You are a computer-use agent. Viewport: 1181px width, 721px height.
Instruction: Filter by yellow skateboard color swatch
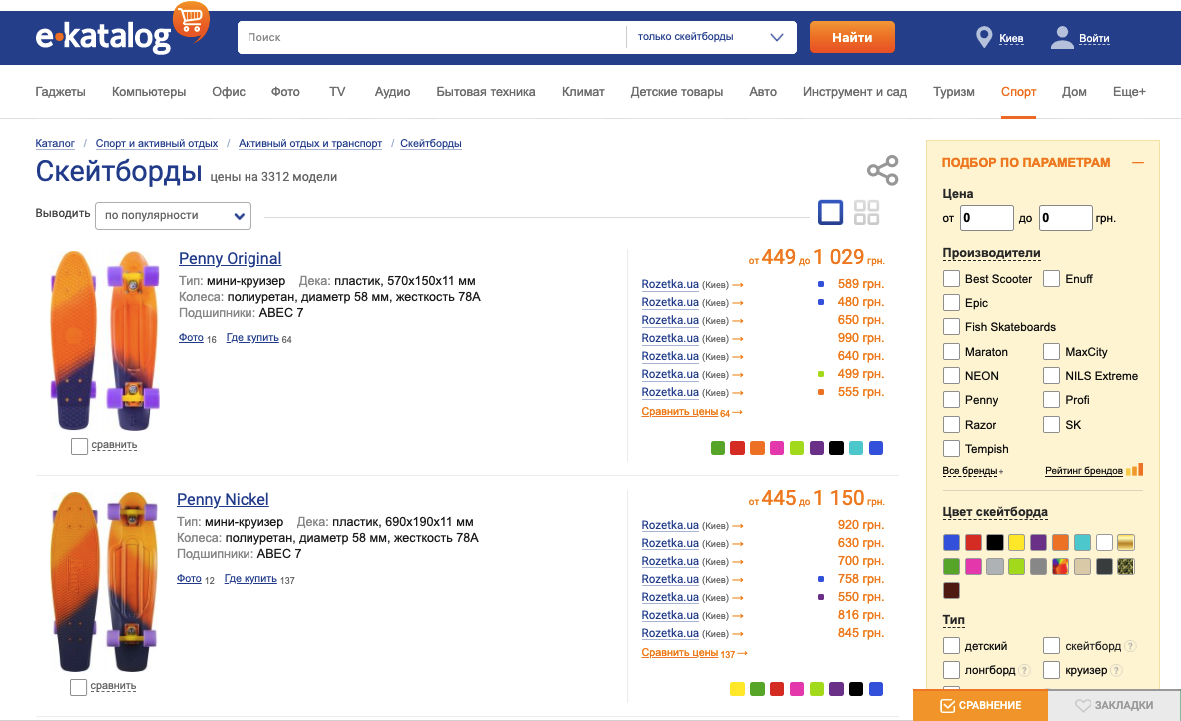click(x=1016, y=542)
